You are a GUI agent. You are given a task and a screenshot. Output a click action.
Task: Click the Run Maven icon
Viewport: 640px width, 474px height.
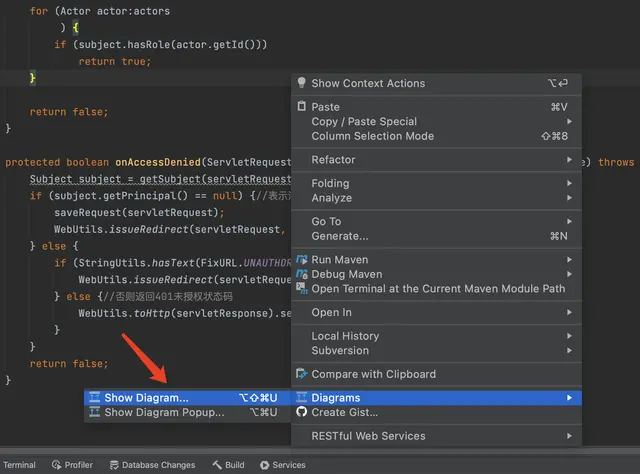click(x=302, y=259)
